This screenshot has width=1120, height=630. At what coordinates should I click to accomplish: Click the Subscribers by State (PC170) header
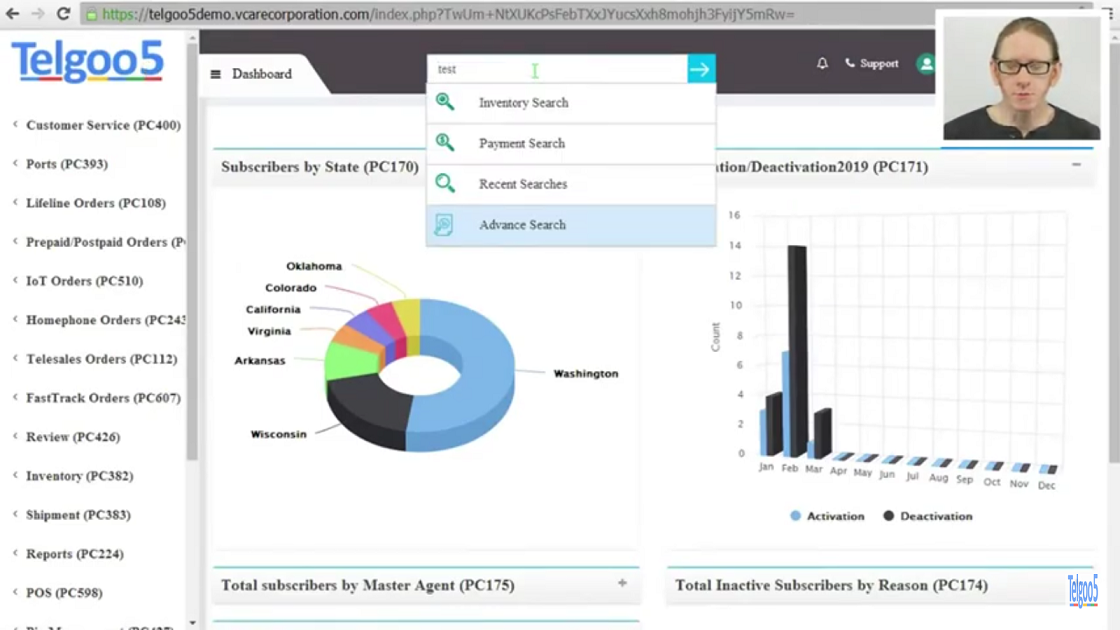pos(319,166)
